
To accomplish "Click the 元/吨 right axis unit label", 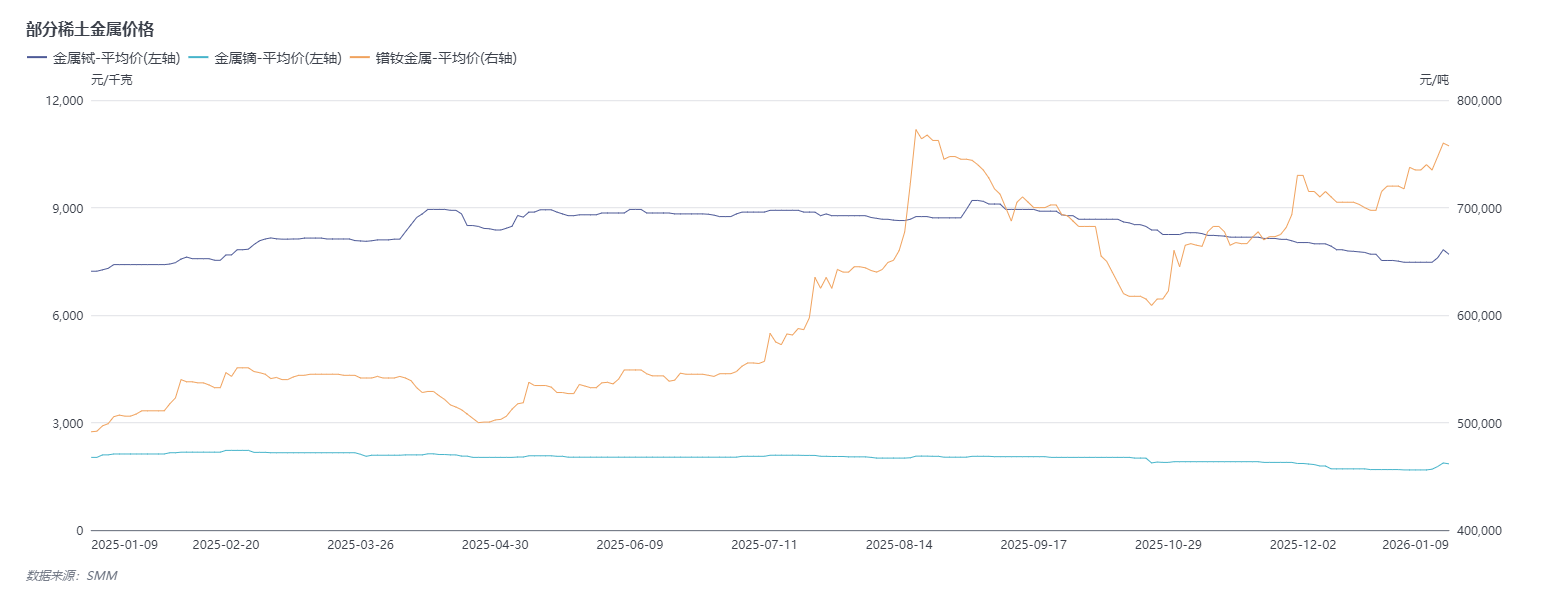I will click(x=1433, y=80).
